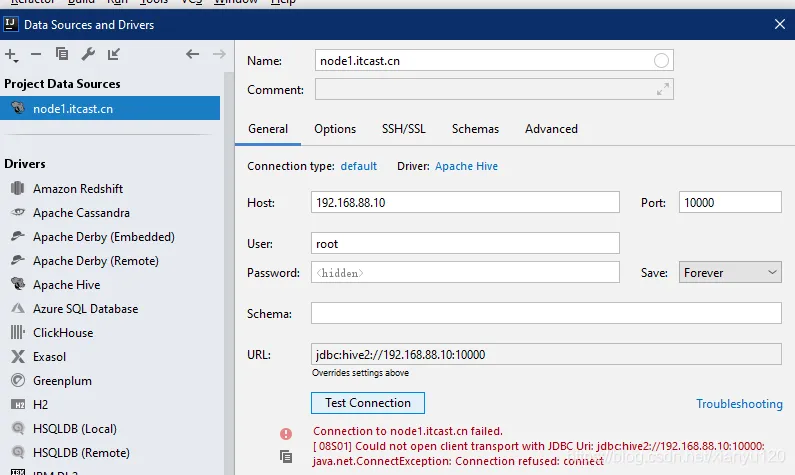Click the left panel vertical scrollbar
Screen dimensions: 795x475
229,274
